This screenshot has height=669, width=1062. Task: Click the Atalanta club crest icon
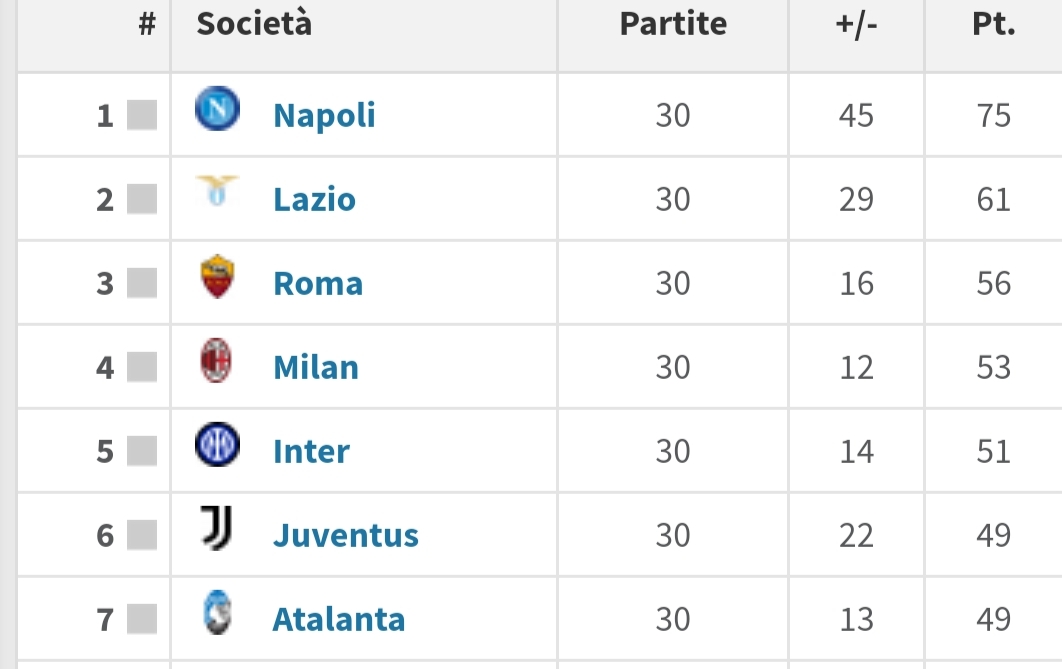pyautogui.click(x=217, y=613)
